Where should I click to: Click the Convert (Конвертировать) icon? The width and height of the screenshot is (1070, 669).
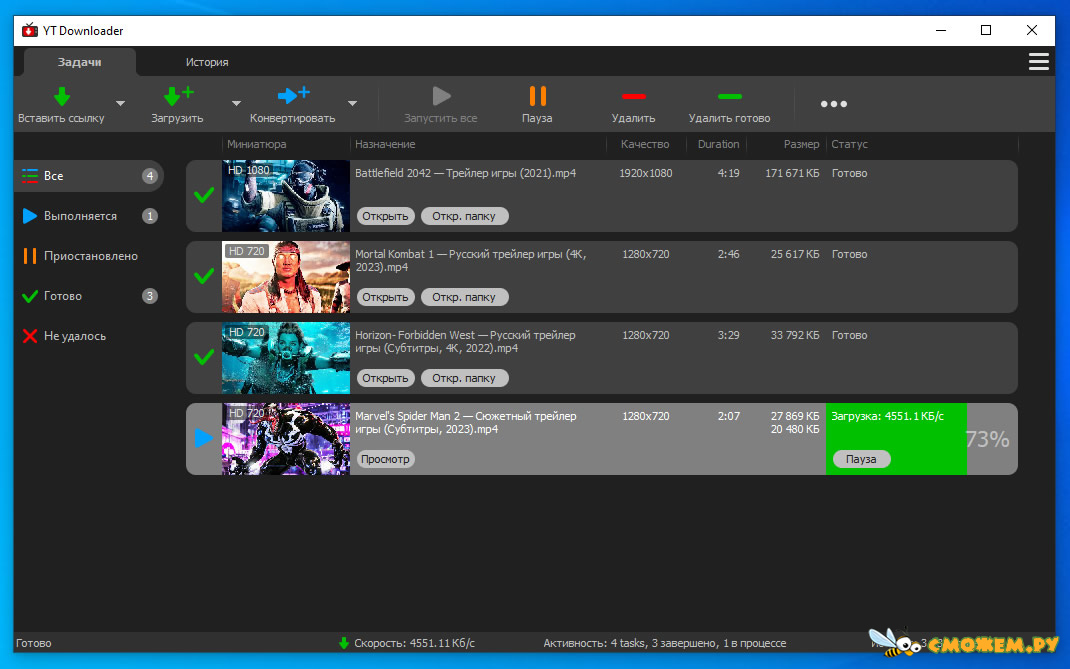tap(293, 96)
